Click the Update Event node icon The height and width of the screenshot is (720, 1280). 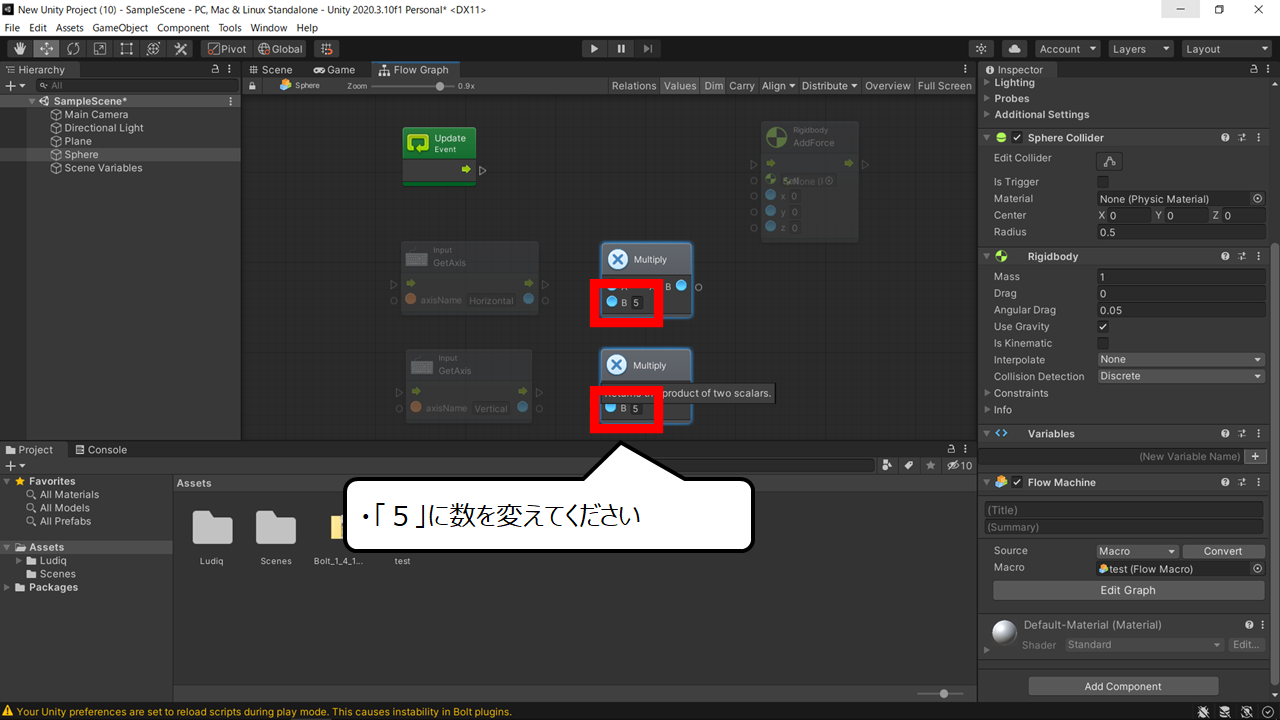coord(418,143)
